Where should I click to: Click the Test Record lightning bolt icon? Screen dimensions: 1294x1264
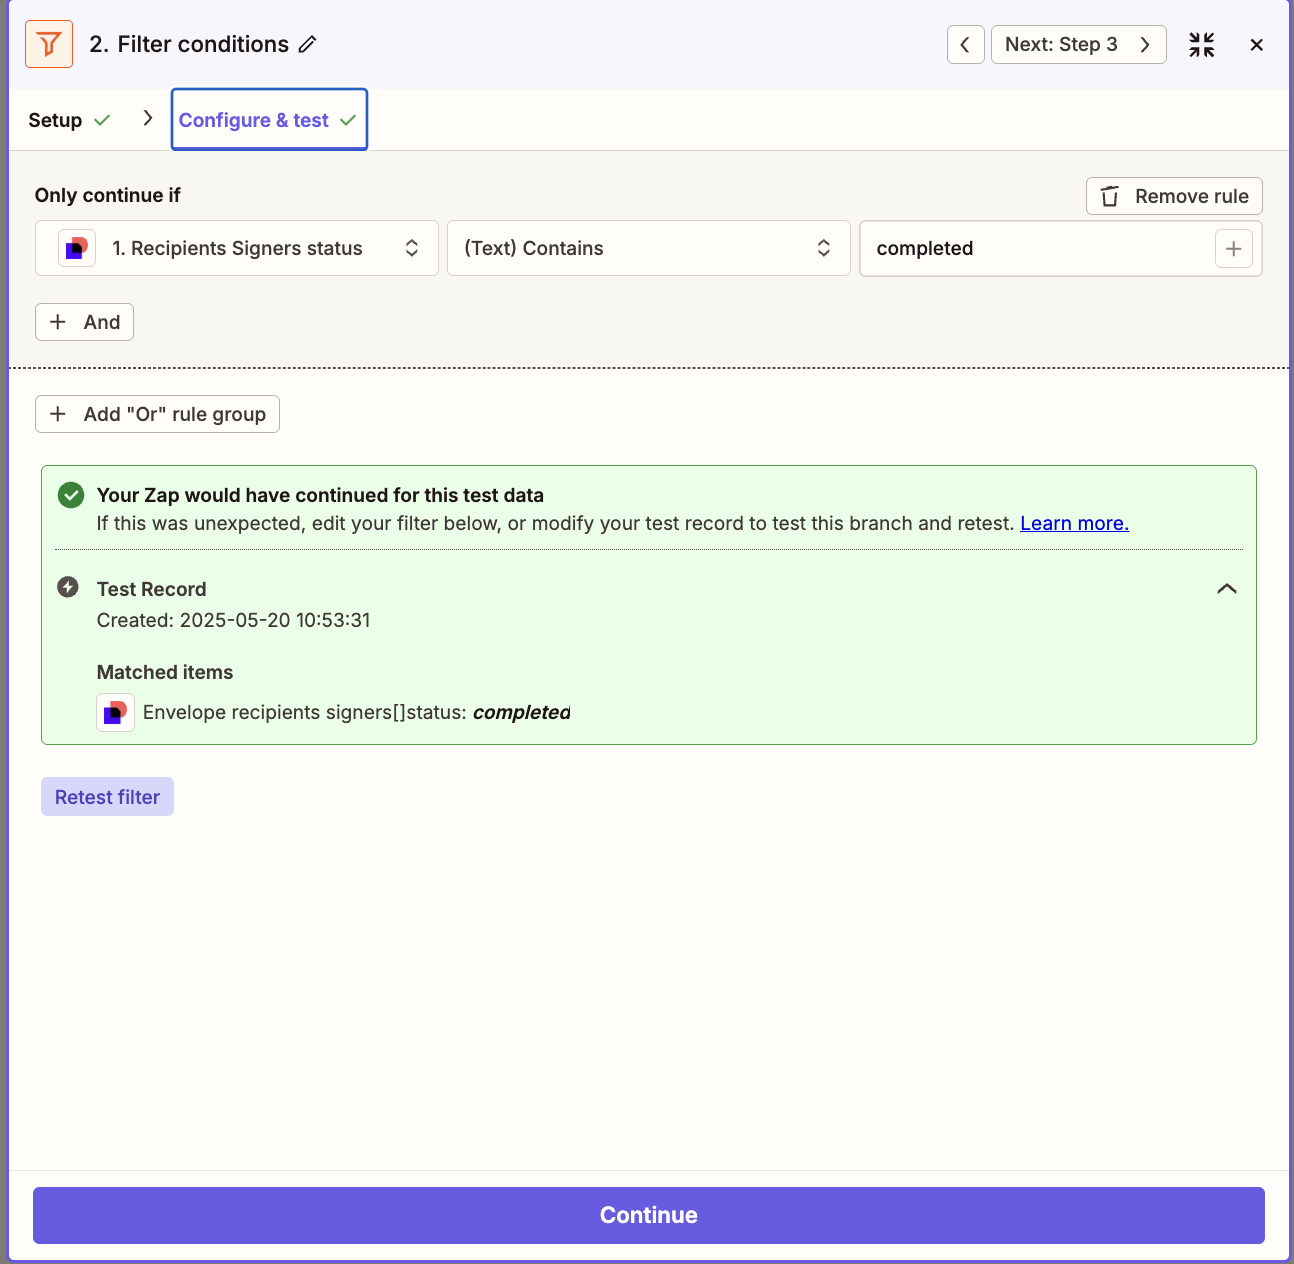click(68, 587)
